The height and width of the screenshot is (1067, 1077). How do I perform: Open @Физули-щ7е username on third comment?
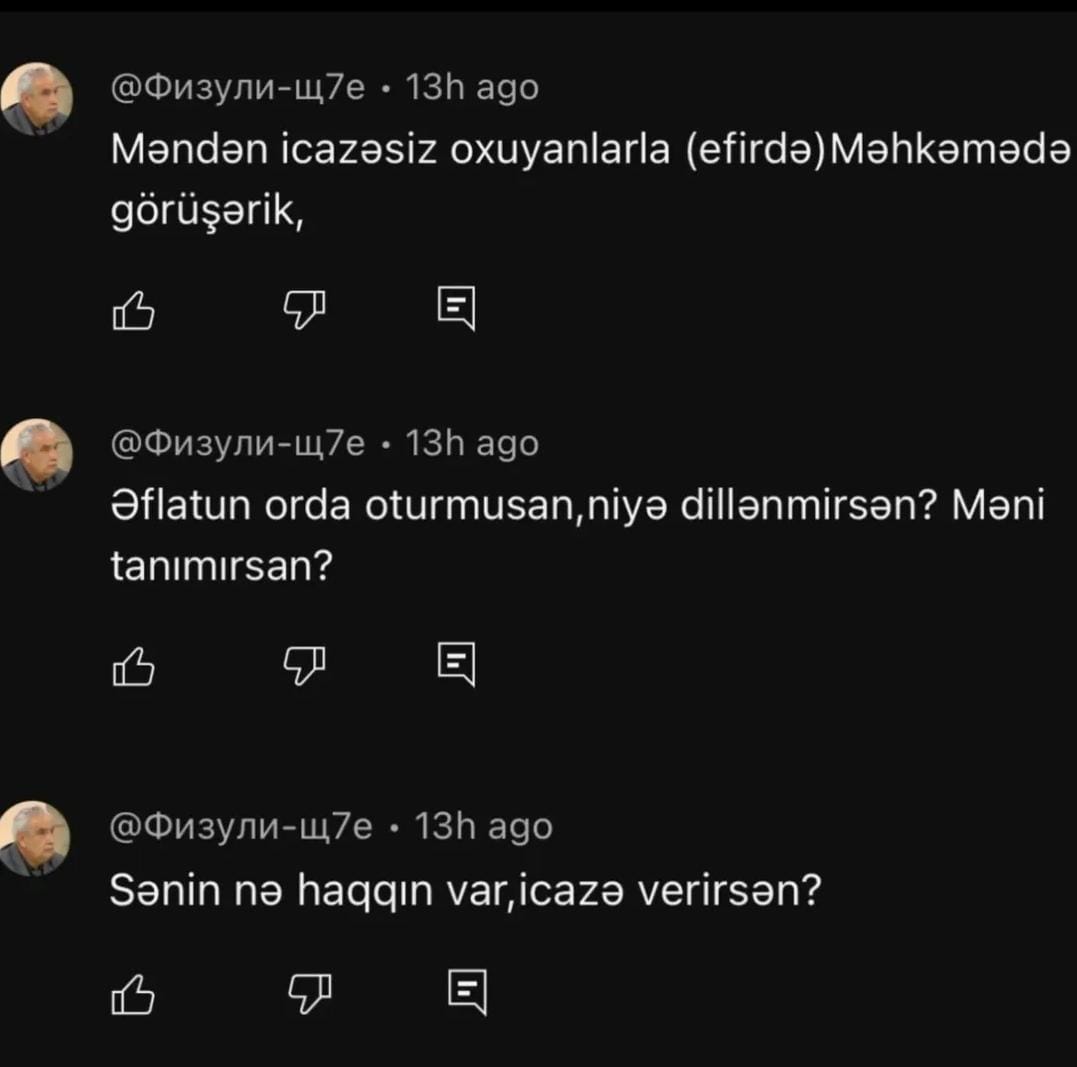pyautogui.click(x=241, y=826)
